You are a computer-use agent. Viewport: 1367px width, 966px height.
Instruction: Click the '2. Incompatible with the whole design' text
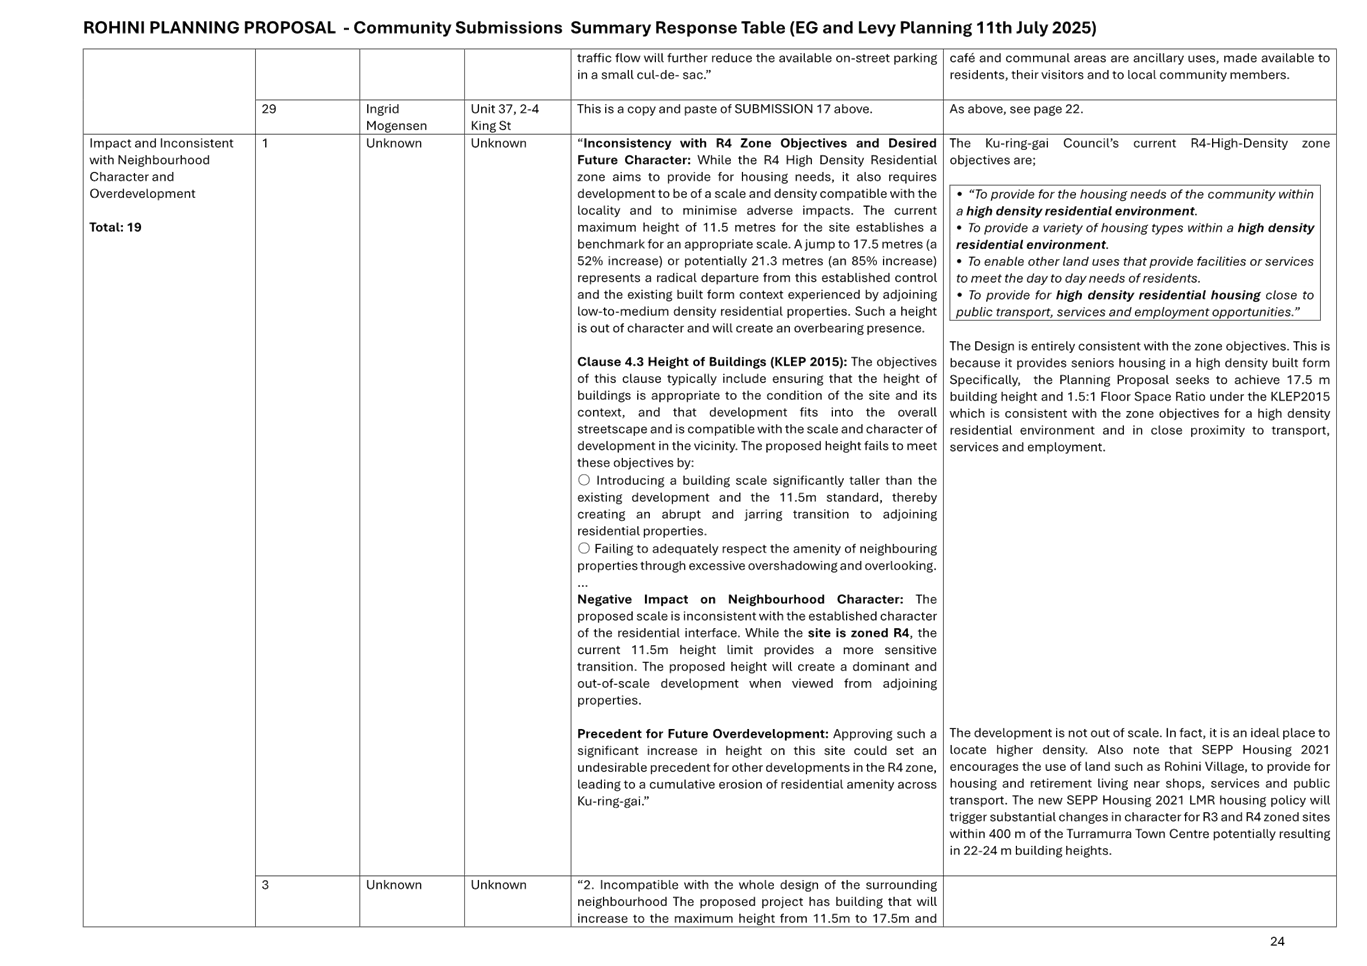click(x=756, y=901)
